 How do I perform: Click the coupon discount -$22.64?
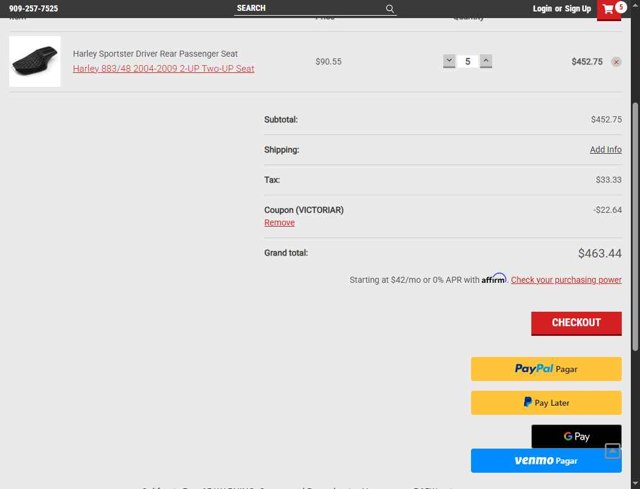607,210
